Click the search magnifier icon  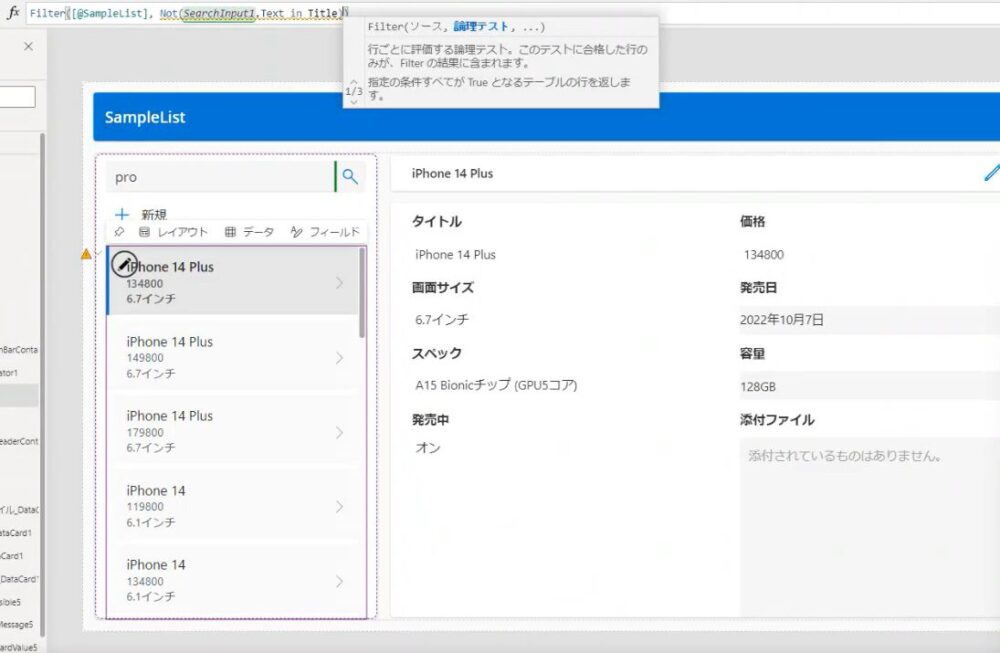349,176
